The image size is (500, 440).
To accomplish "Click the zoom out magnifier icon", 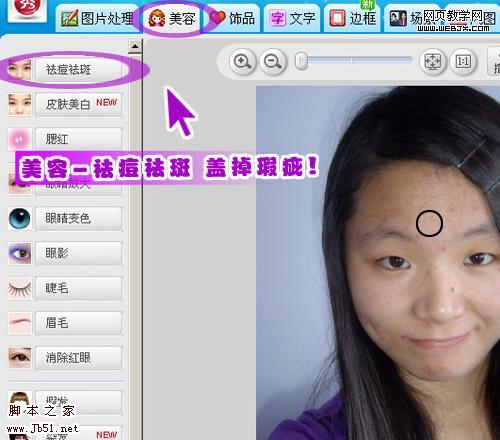I will (273, 62).
